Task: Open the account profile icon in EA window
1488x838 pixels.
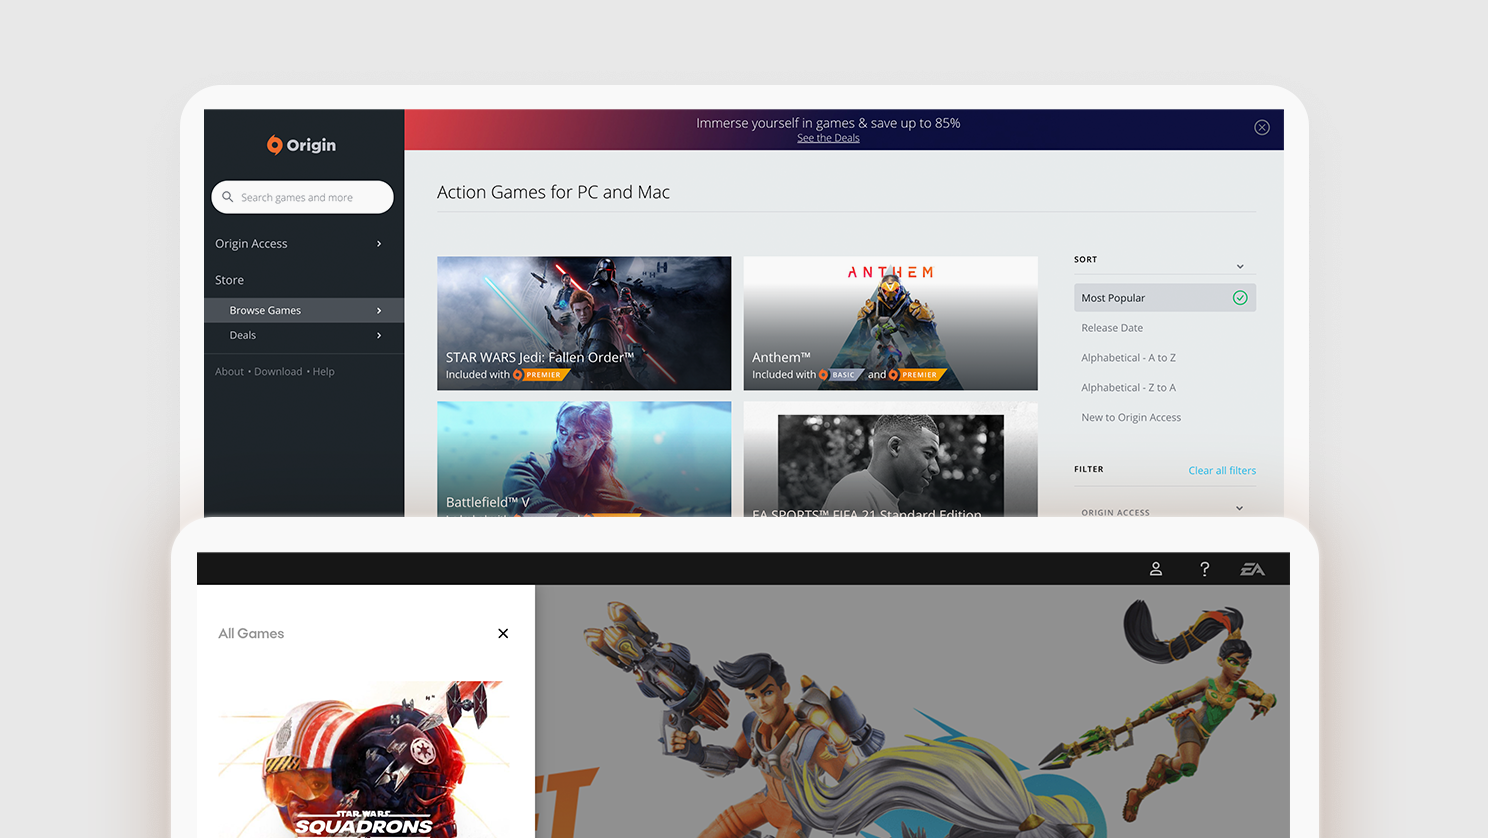Action: tap(1156, 569)
